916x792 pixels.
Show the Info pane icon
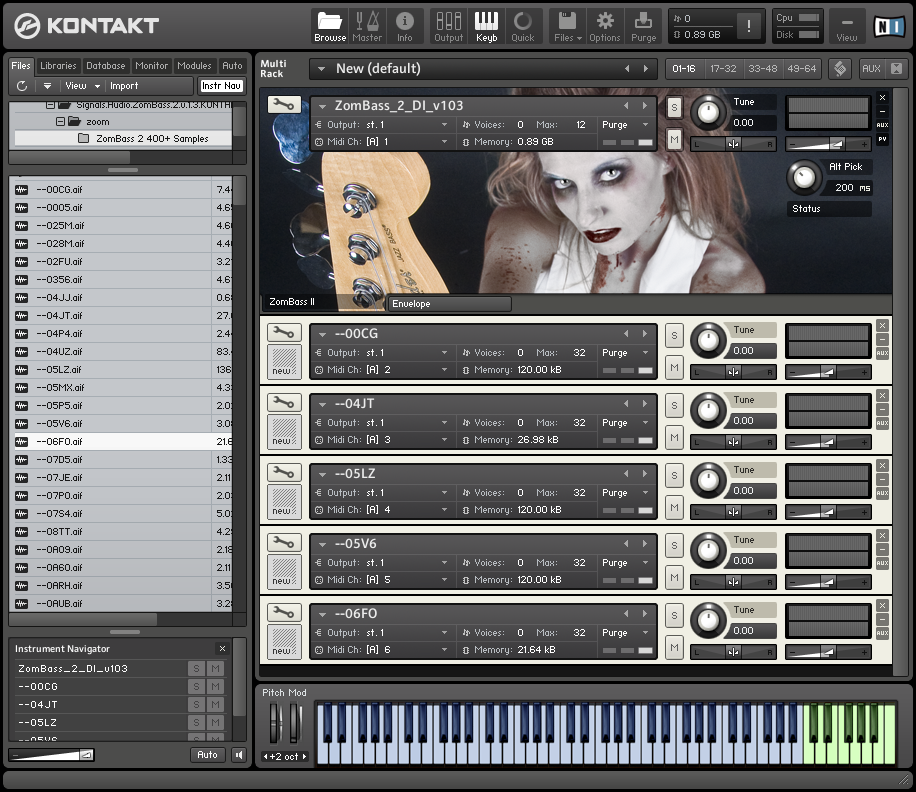404,27
